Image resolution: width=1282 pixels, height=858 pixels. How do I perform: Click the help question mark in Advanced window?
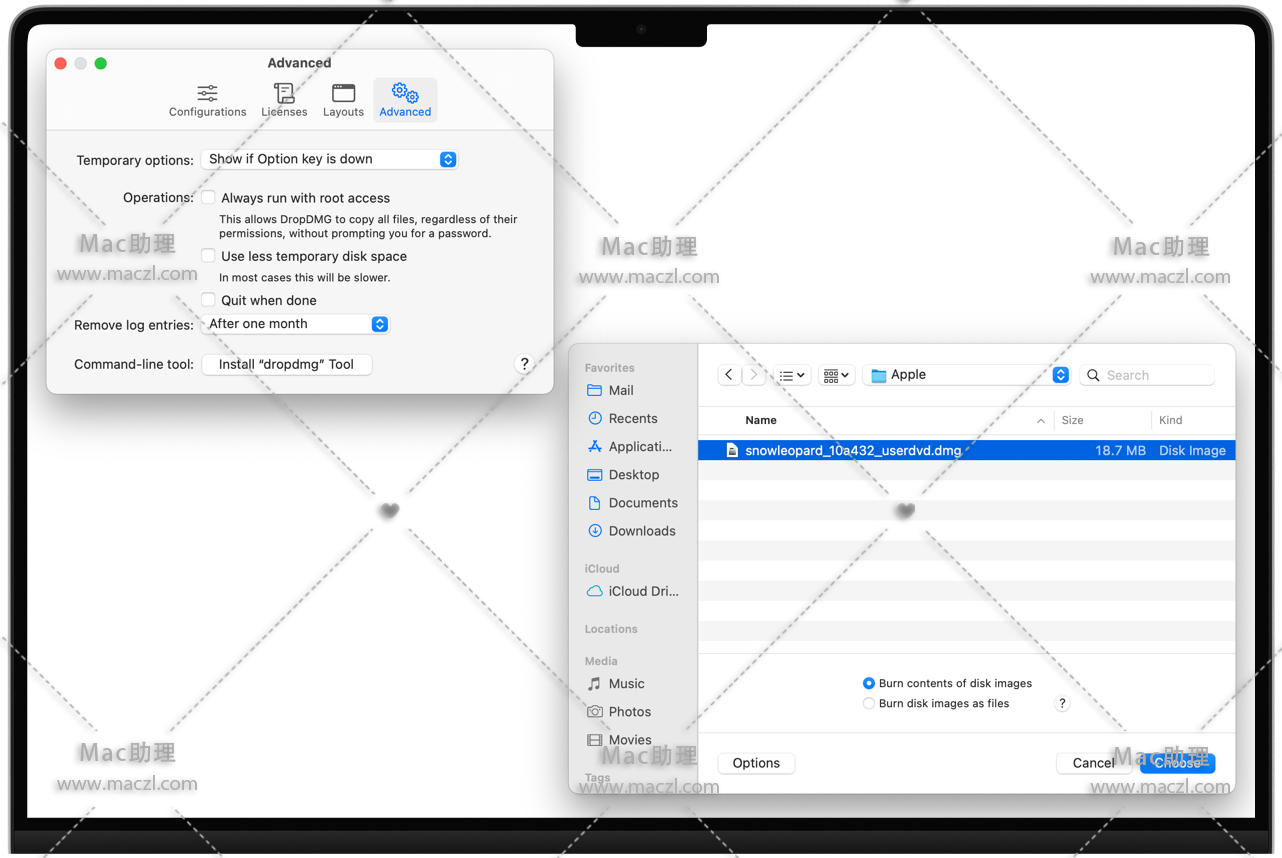coord(524,364)
